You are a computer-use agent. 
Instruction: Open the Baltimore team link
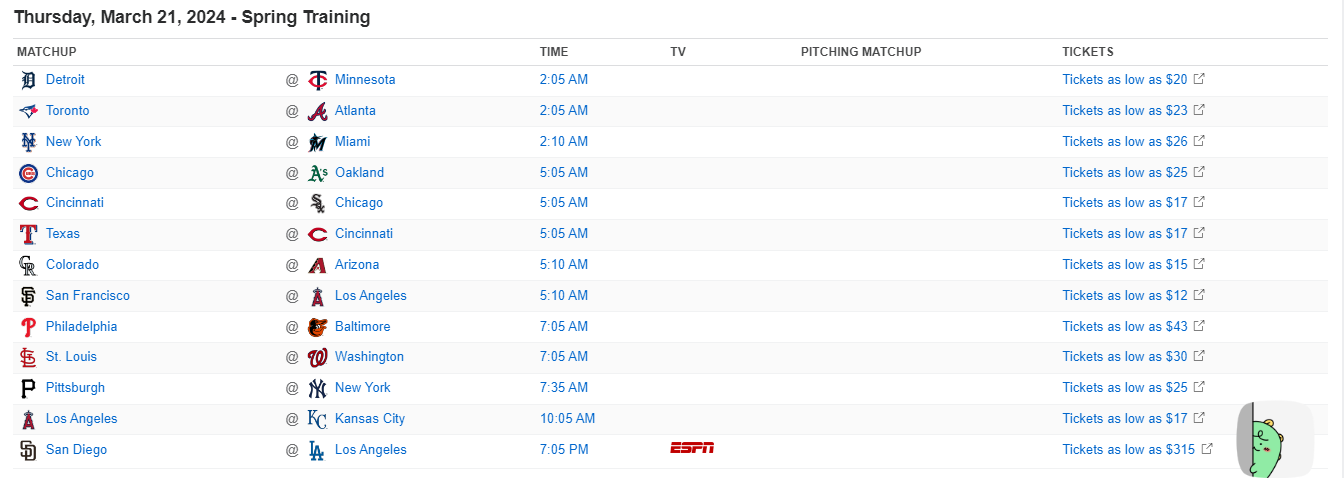(x=363, y=326)
